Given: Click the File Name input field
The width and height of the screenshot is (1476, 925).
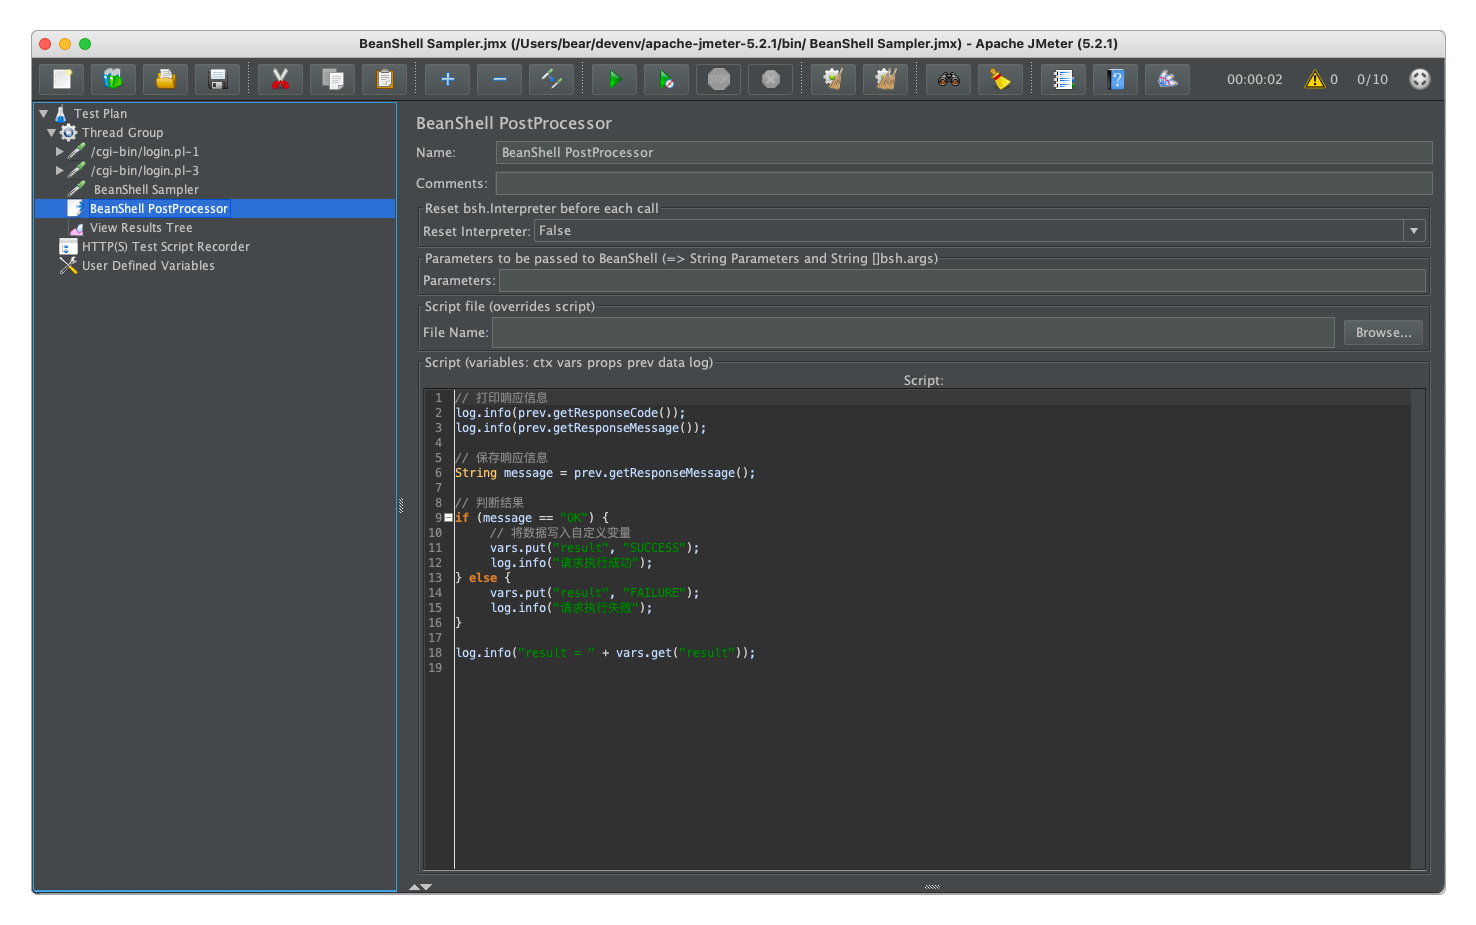Looking at the screenshot, I should [913, 333].
